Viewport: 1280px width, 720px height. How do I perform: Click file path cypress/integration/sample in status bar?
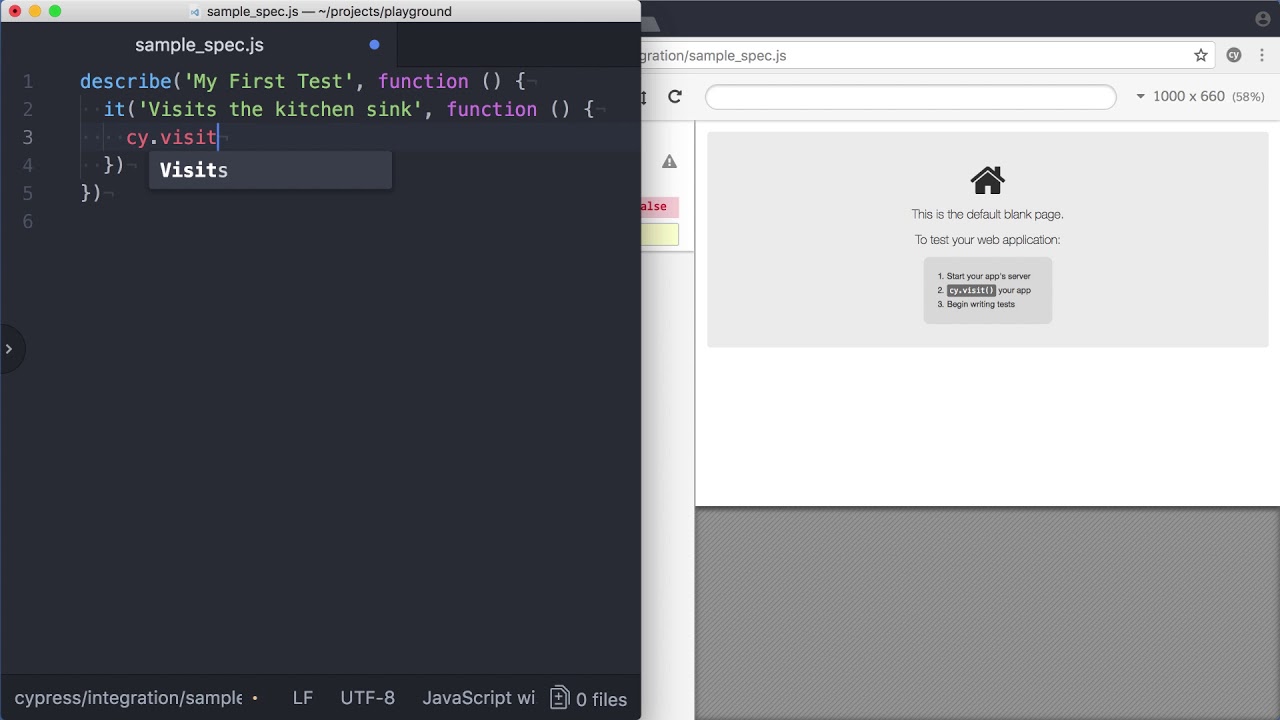(x=128, y=698)
